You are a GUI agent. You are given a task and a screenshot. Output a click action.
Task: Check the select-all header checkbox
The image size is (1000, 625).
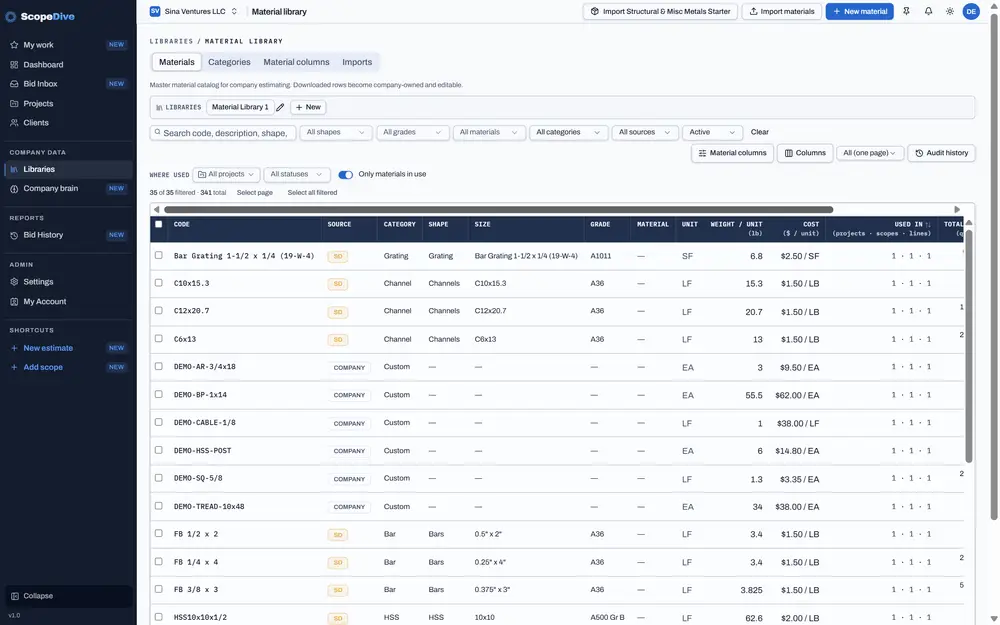[159, 224]
